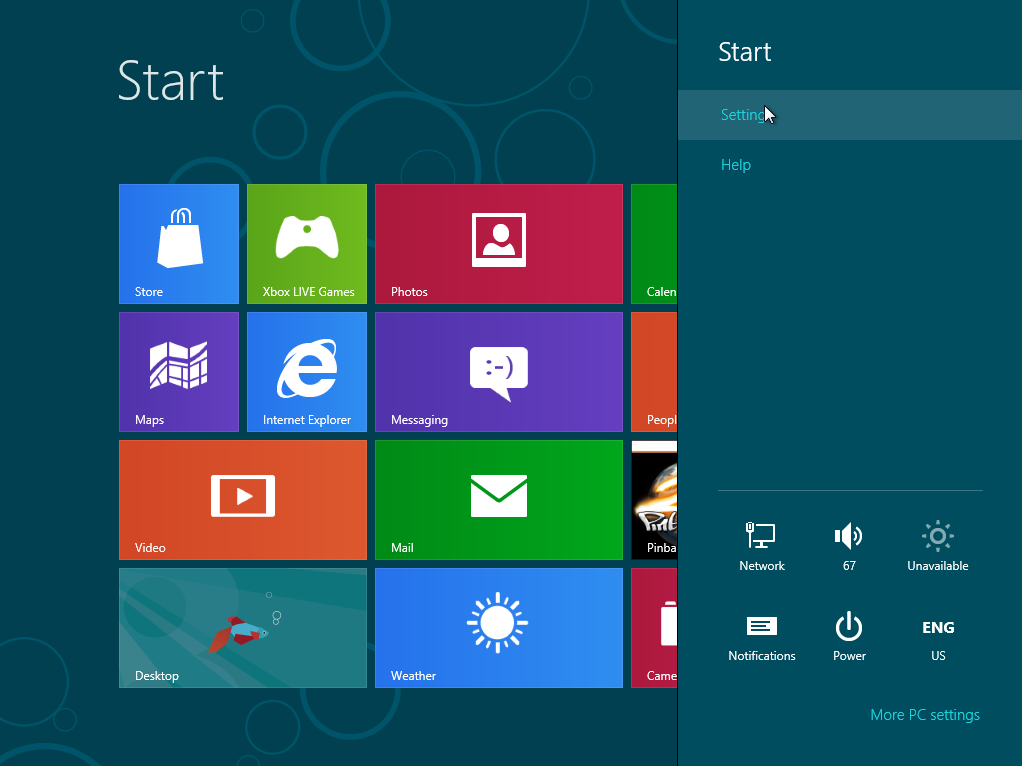Open the Video tile
Viewport: 1022px width, 766px height.
(242, 500)
